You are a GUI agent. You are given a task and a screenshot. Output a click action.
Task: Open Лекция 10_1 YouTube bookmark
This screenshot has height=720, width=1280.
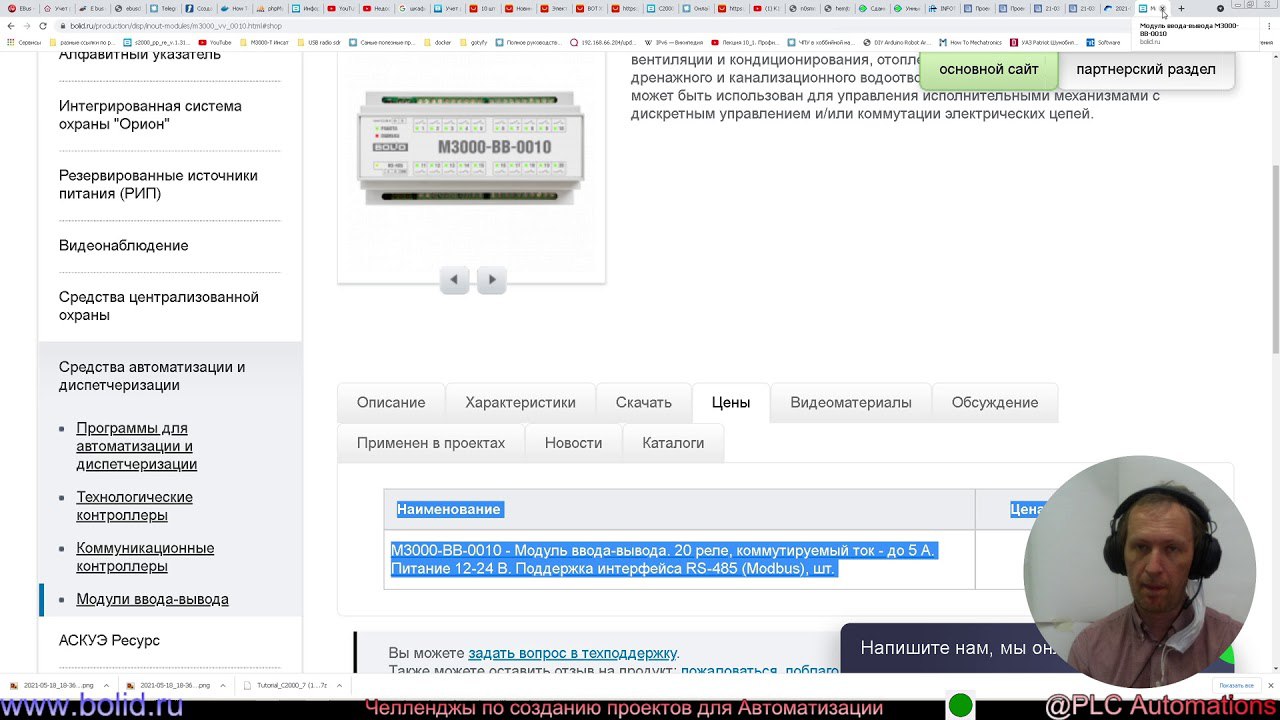click(x=745, y=43)
